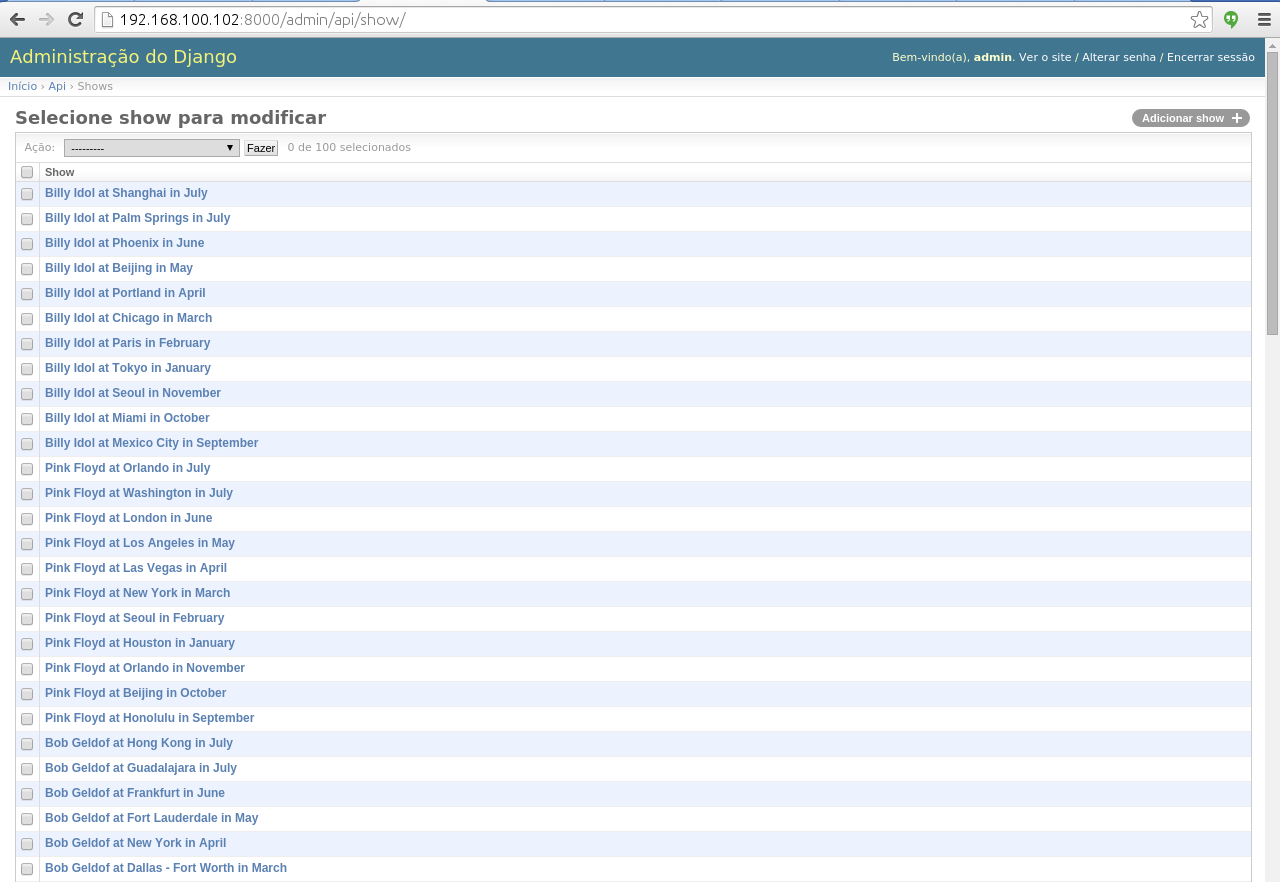Screen dimensions: 1280x882
Task: Open Bob Geldof at Dallas - Fort Worth
Action: (166, 868)
